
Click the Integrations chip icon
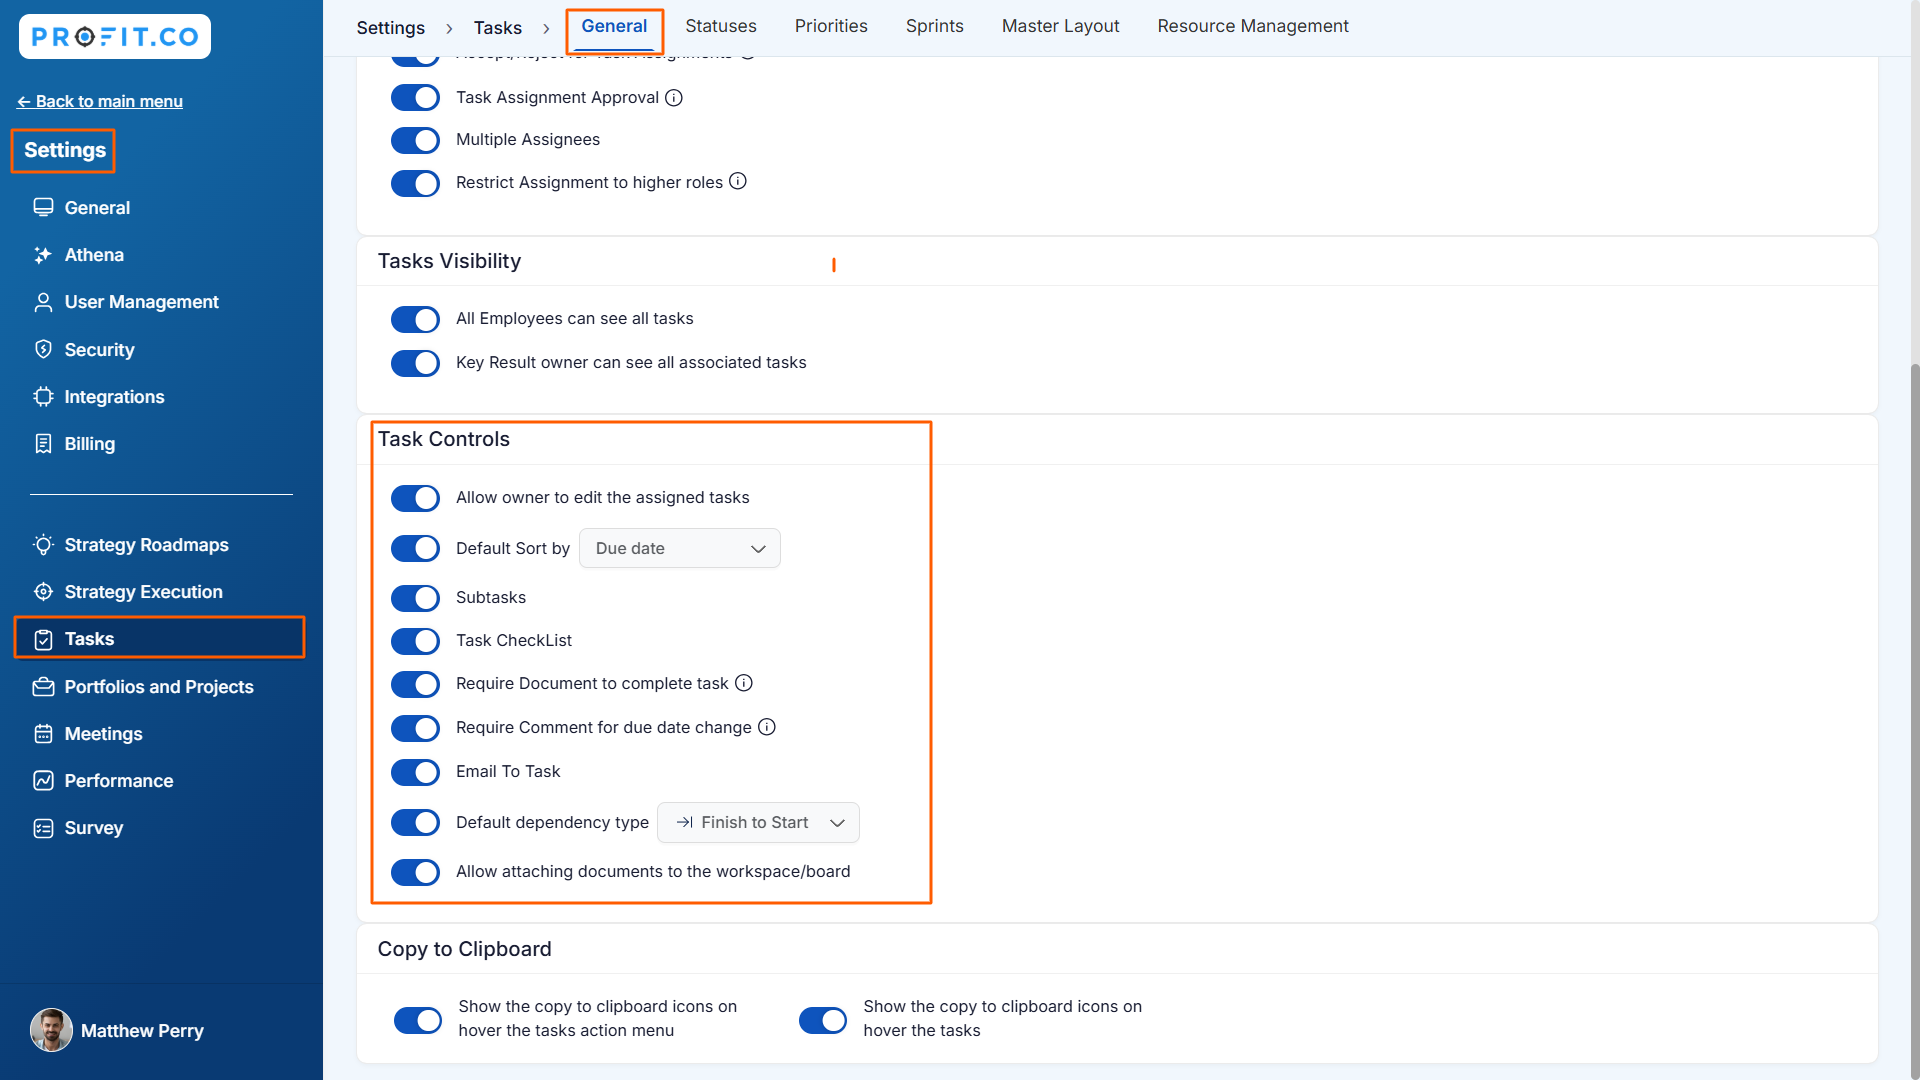pos(43,397)
